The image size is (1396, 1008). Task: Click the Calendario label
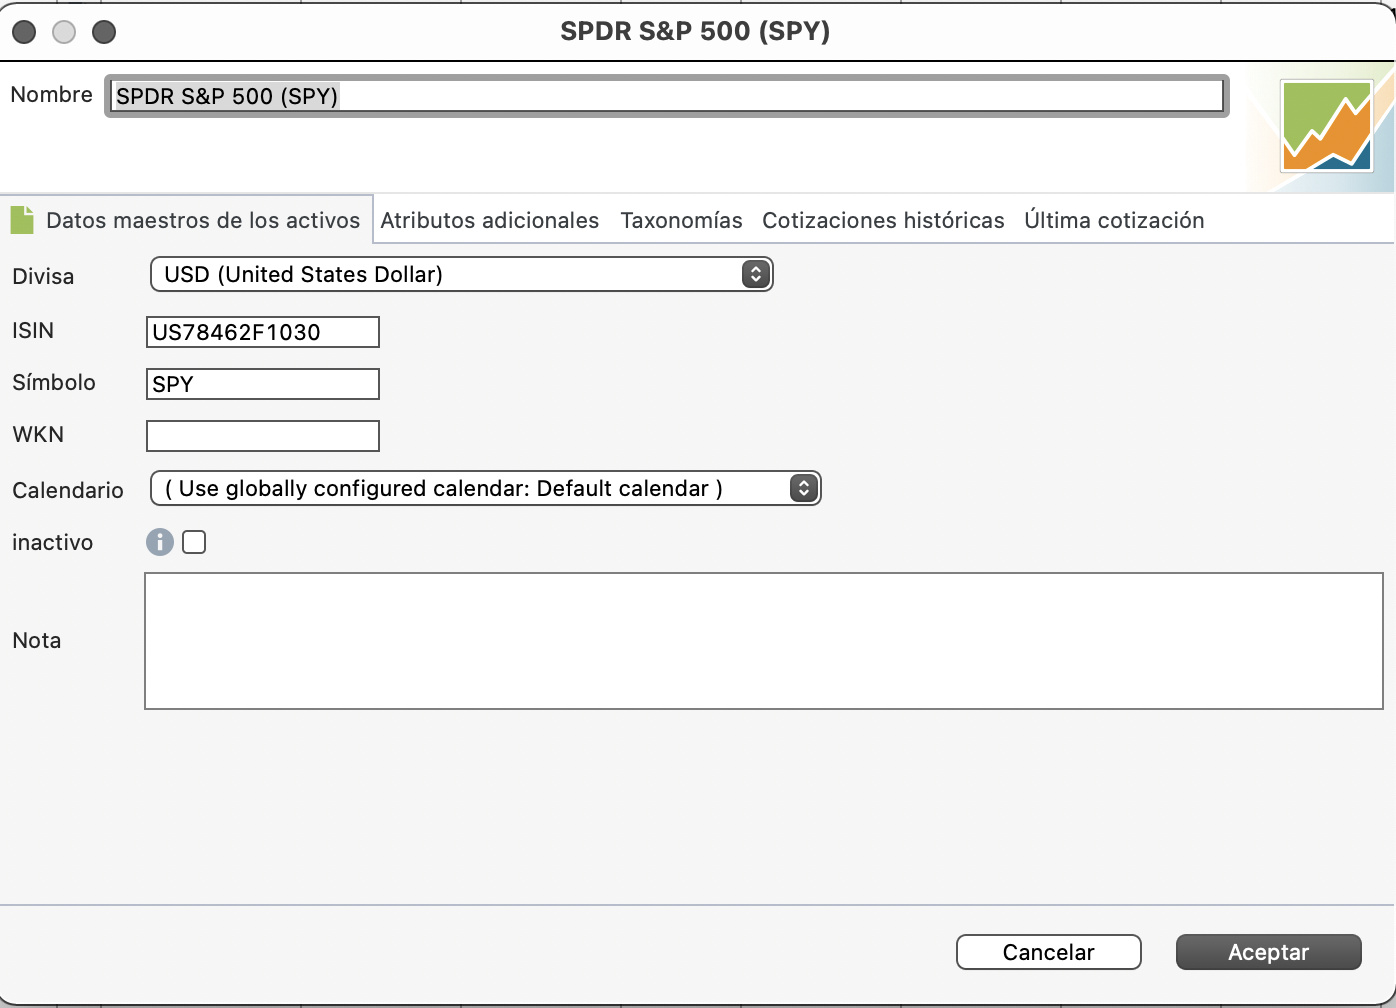coord(68,490)
